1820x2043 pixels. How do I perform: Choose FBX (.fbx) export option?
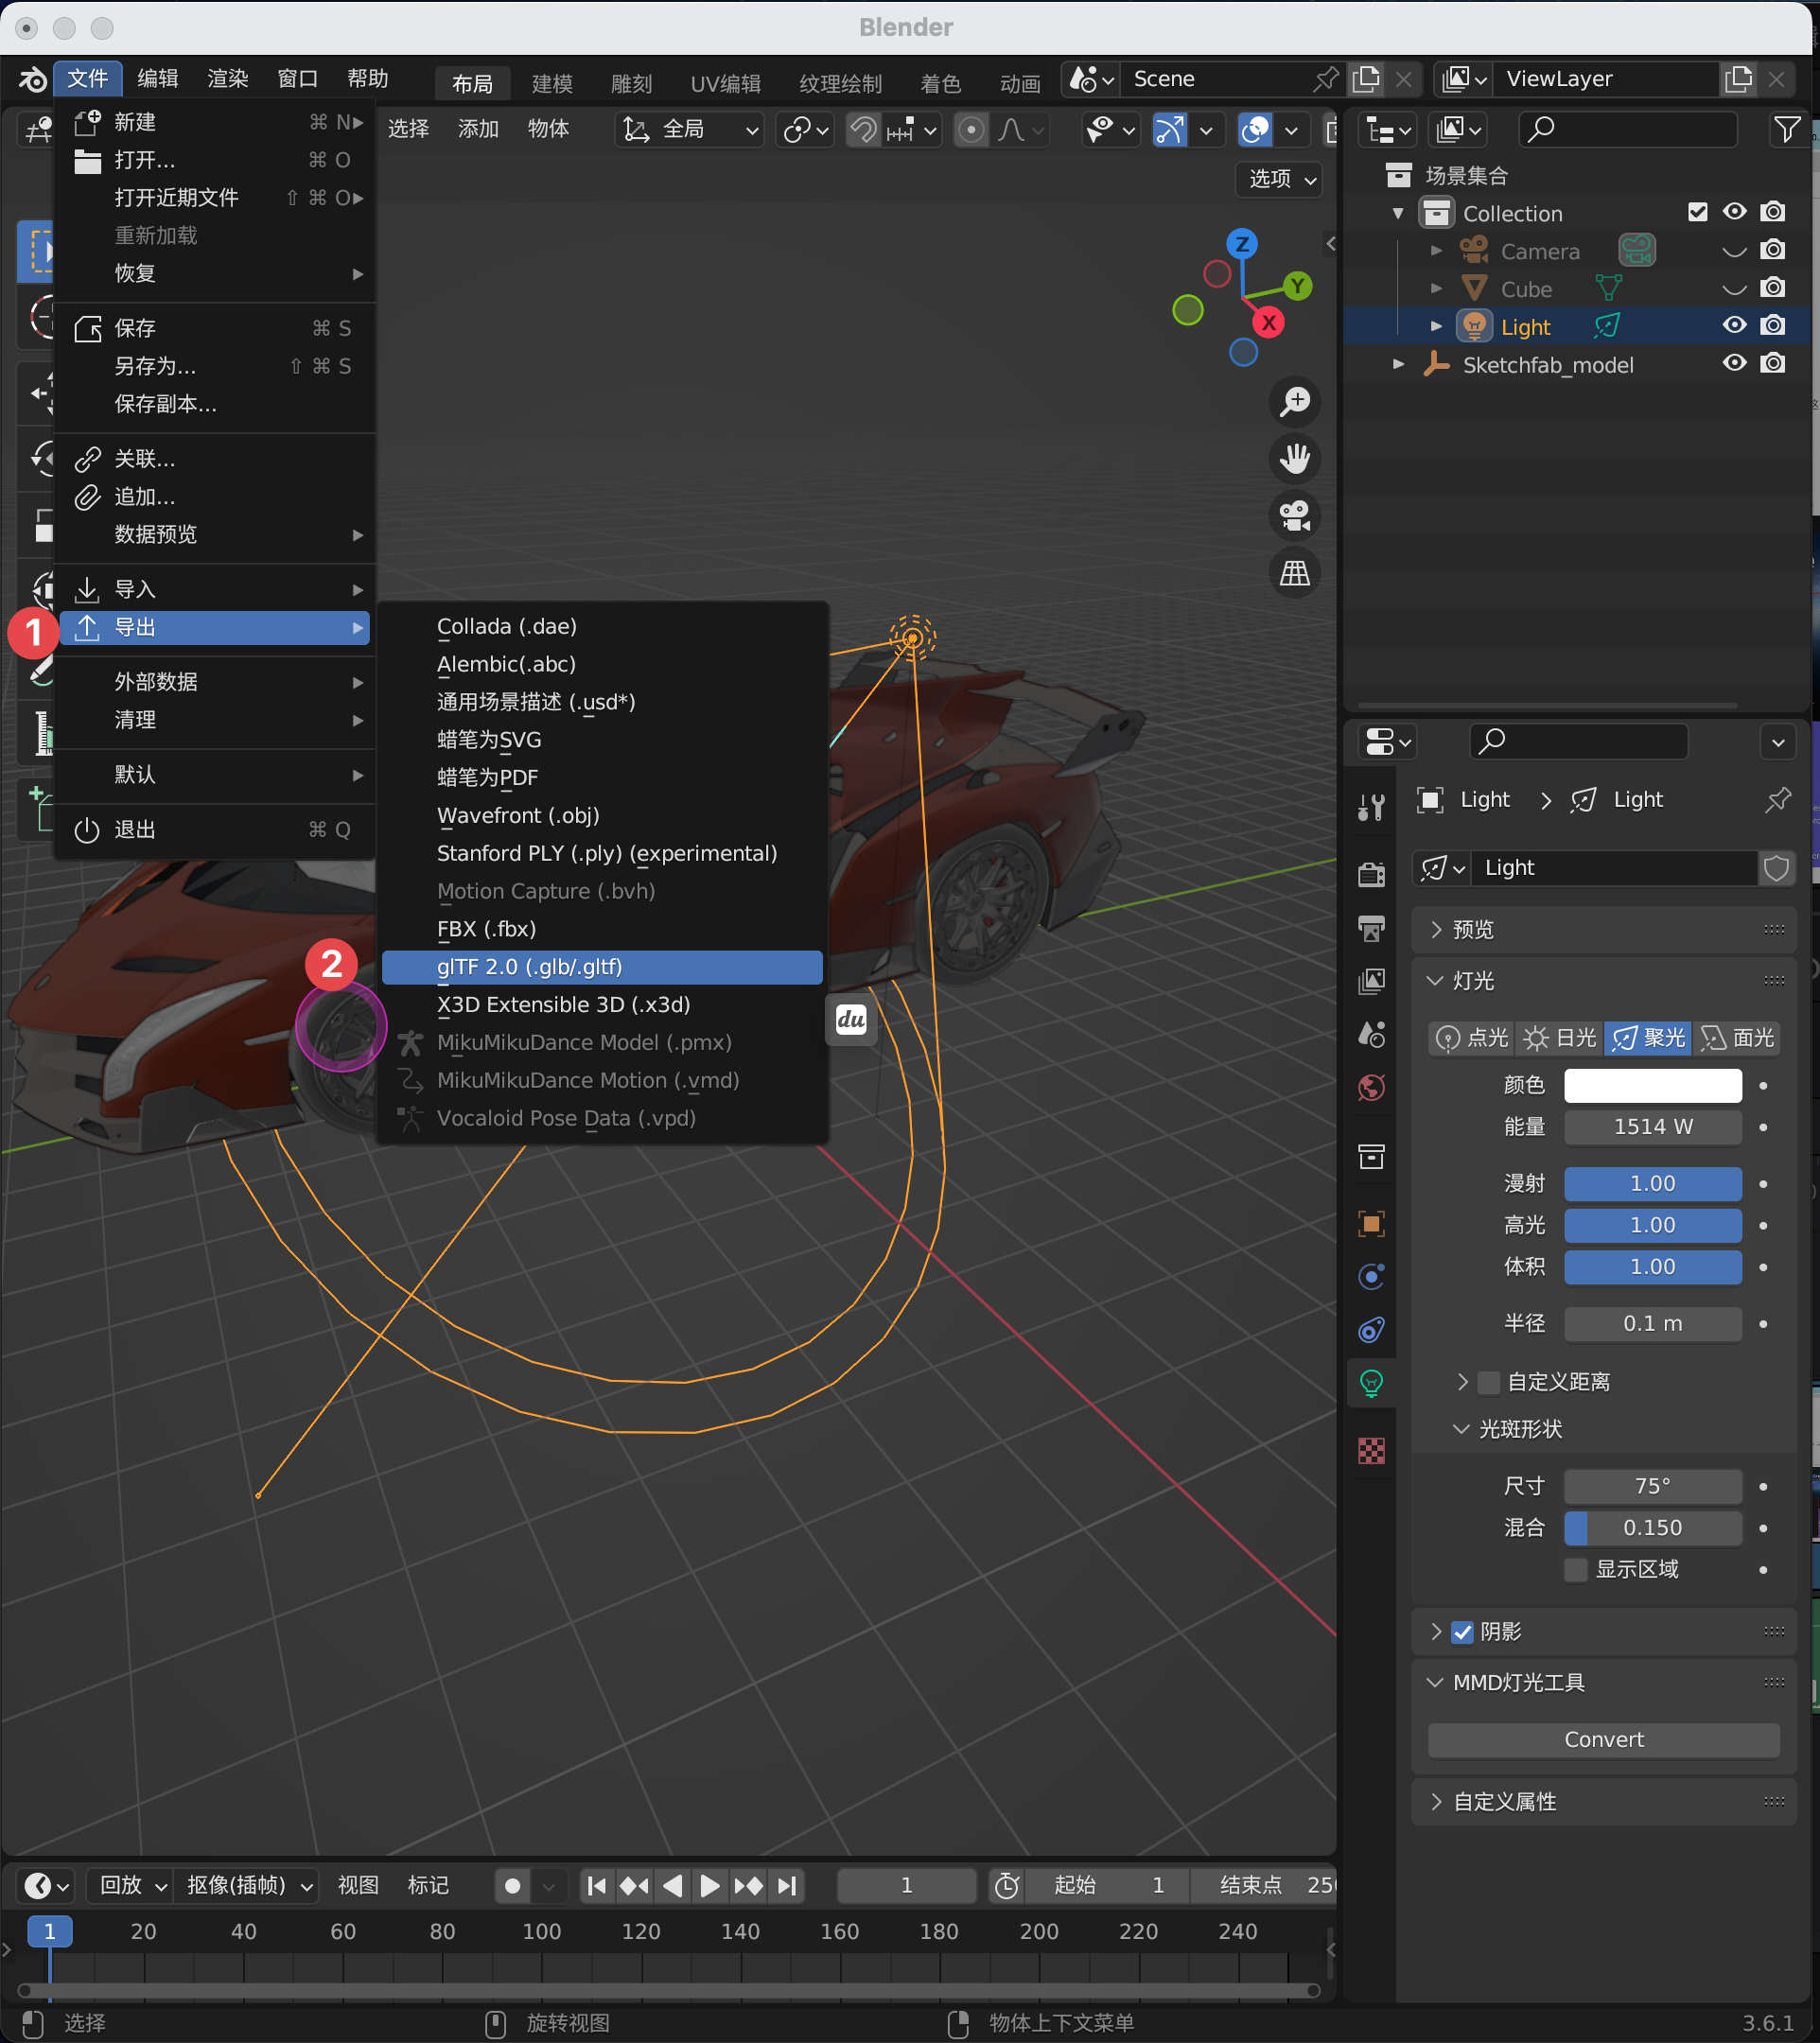pyautogui.click(x=486, y=929)
